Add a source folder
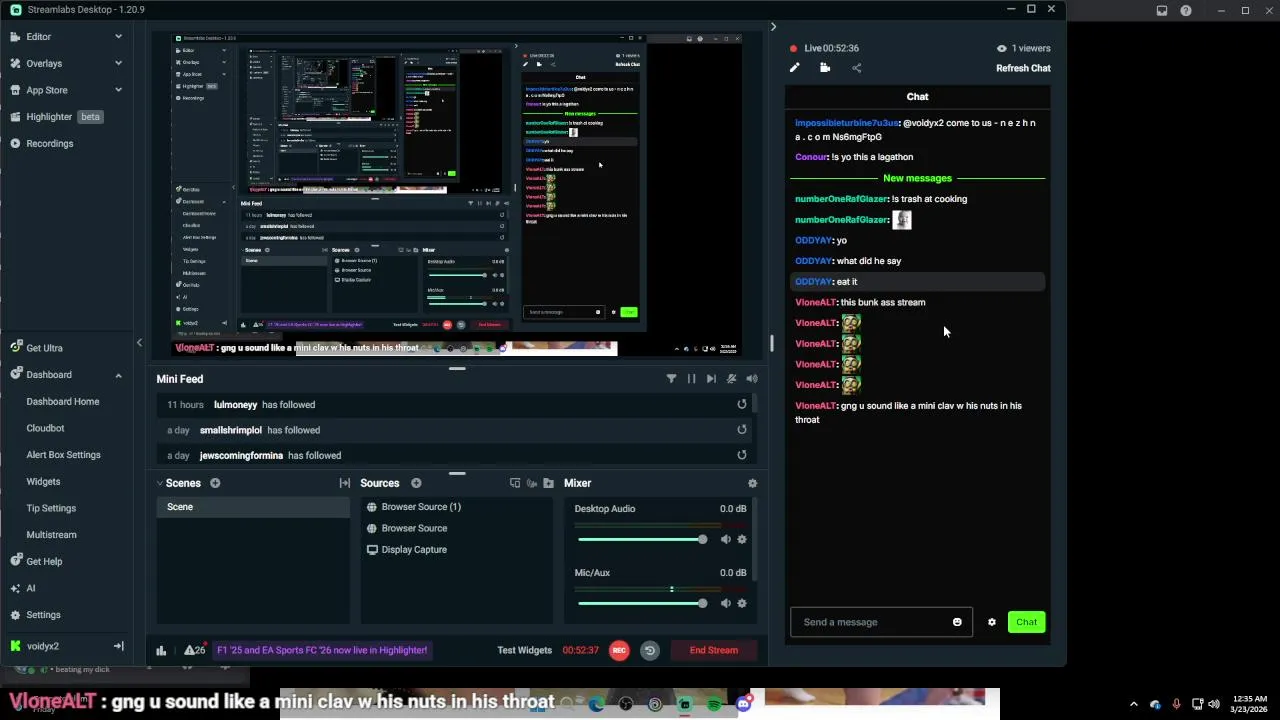Viewport: 1280px width, 720px height. pos(548,483)
